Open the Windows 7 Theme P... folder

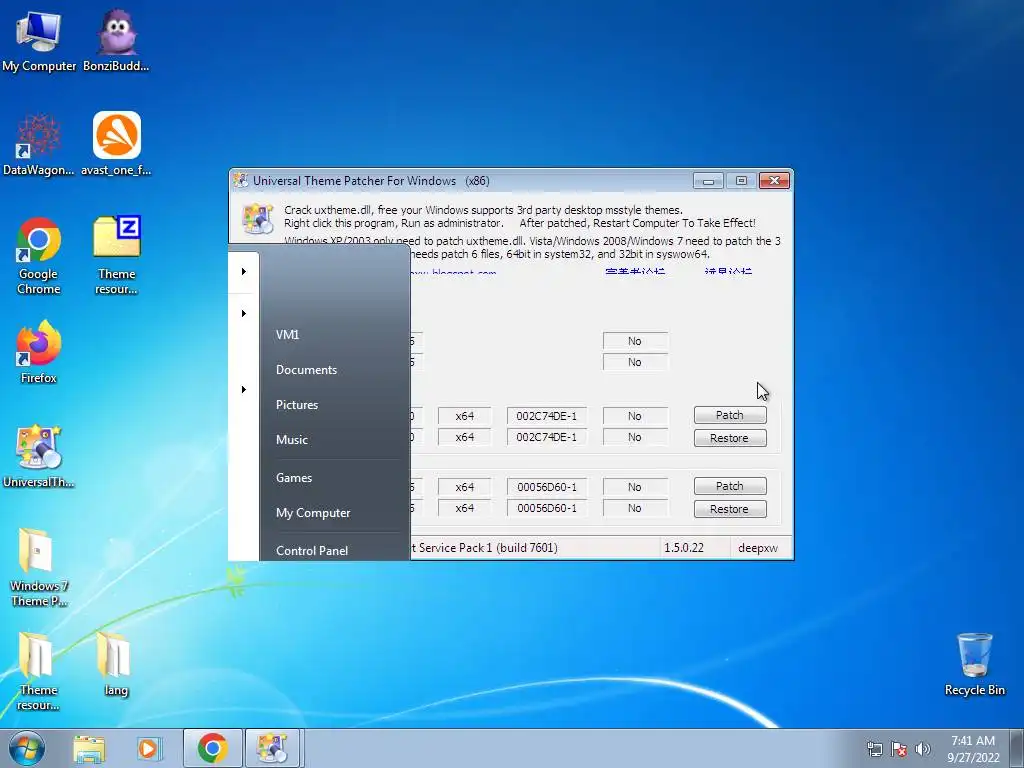pyautogui.click(x=39, y=568)
